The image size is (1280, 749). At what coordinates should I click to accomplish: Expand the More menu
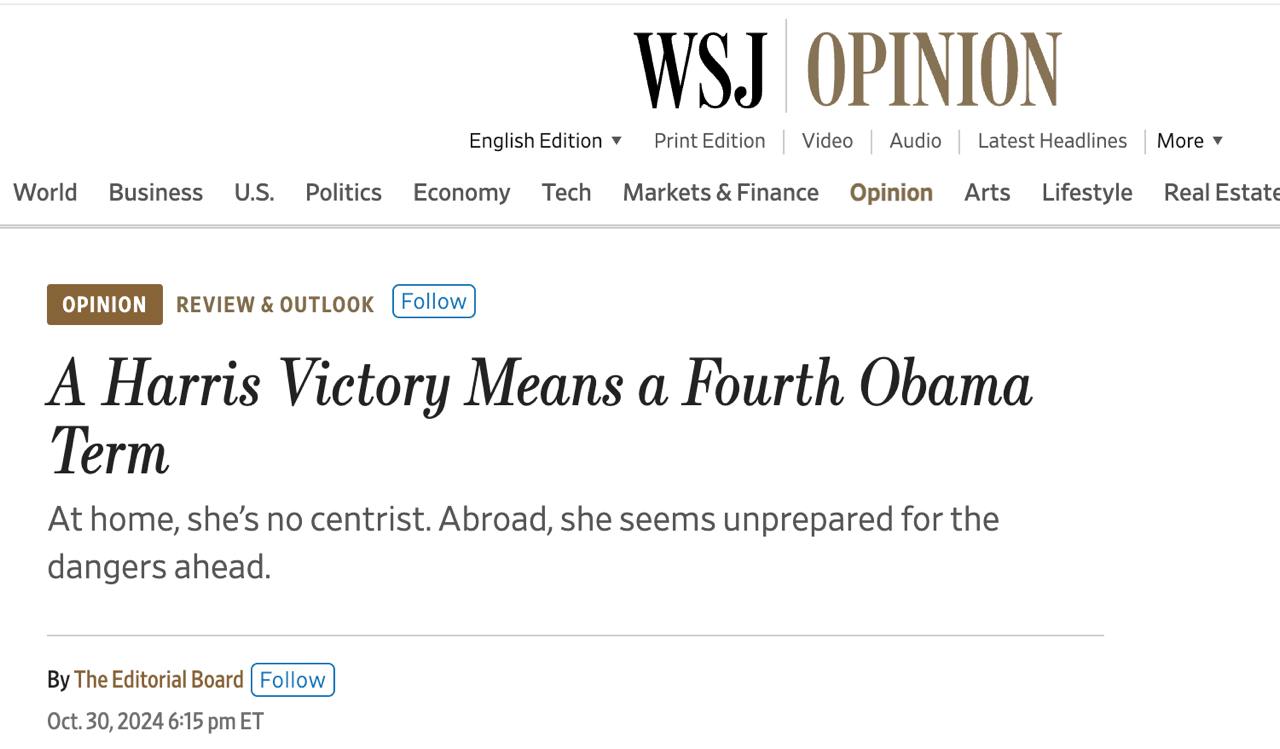point(1189,141)
